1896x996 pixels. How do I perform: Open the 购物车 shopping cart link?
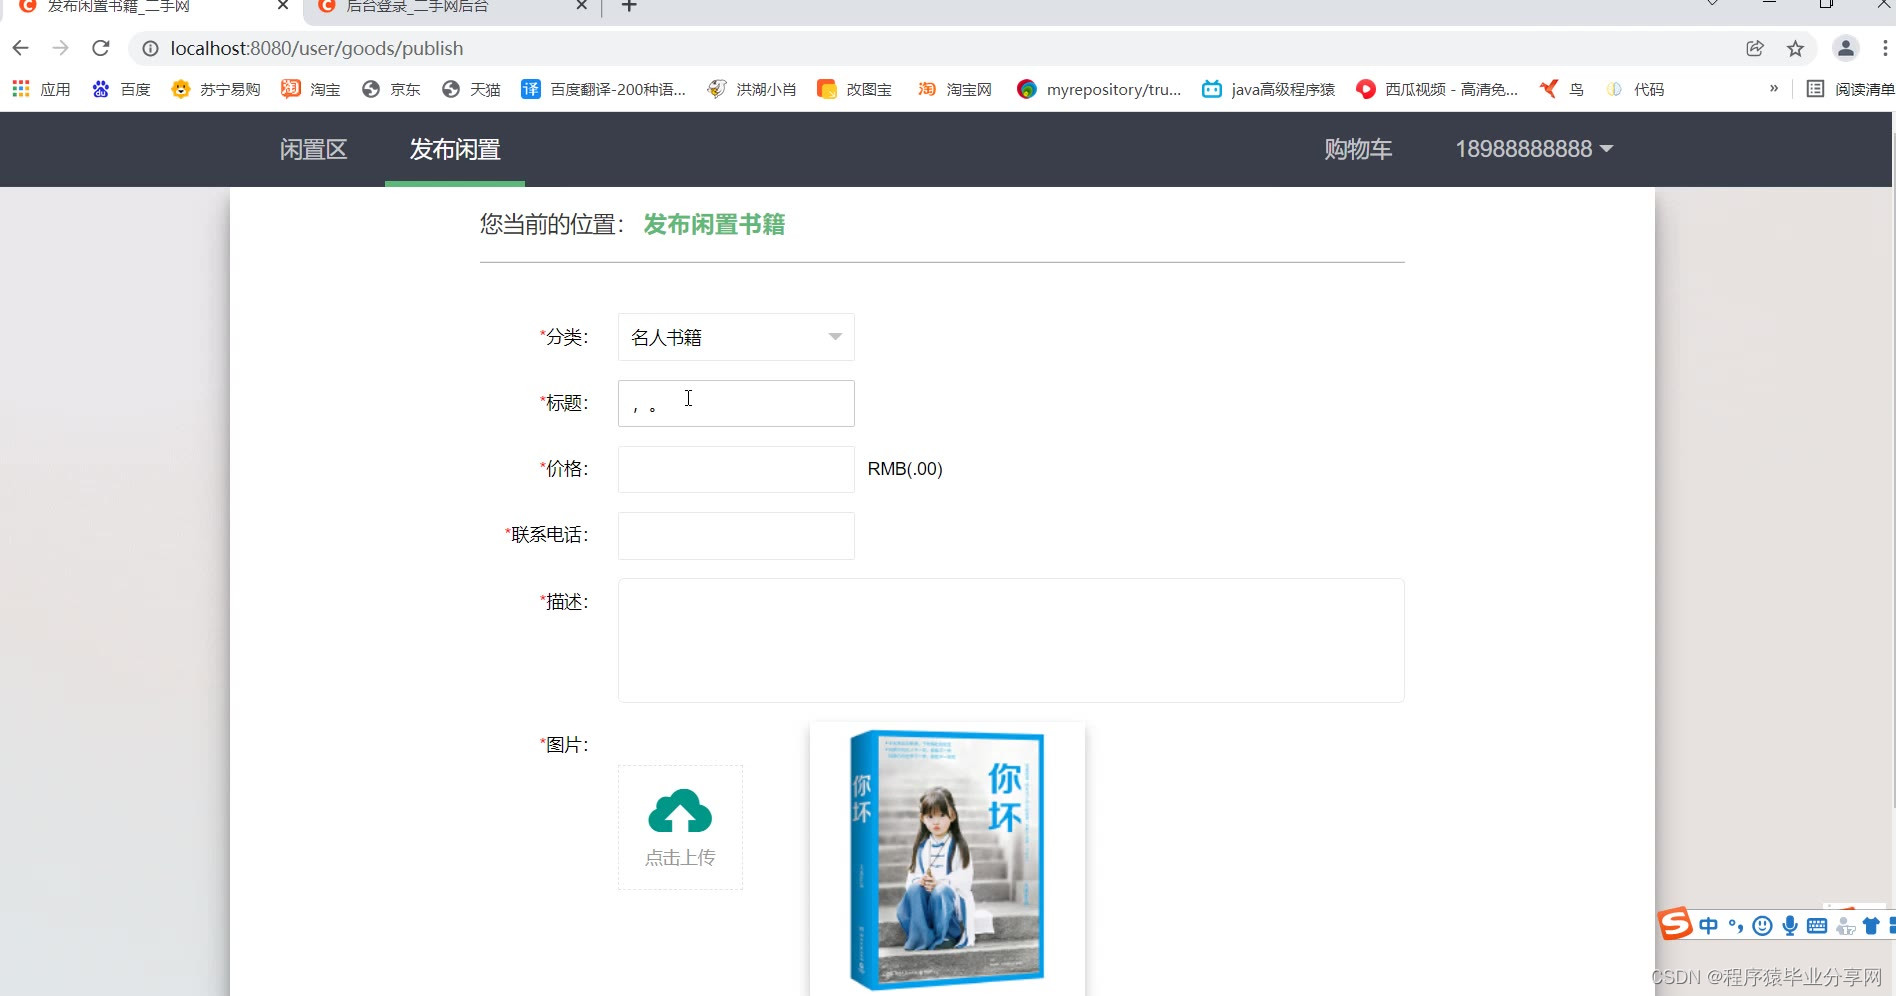click(1357, 148)
